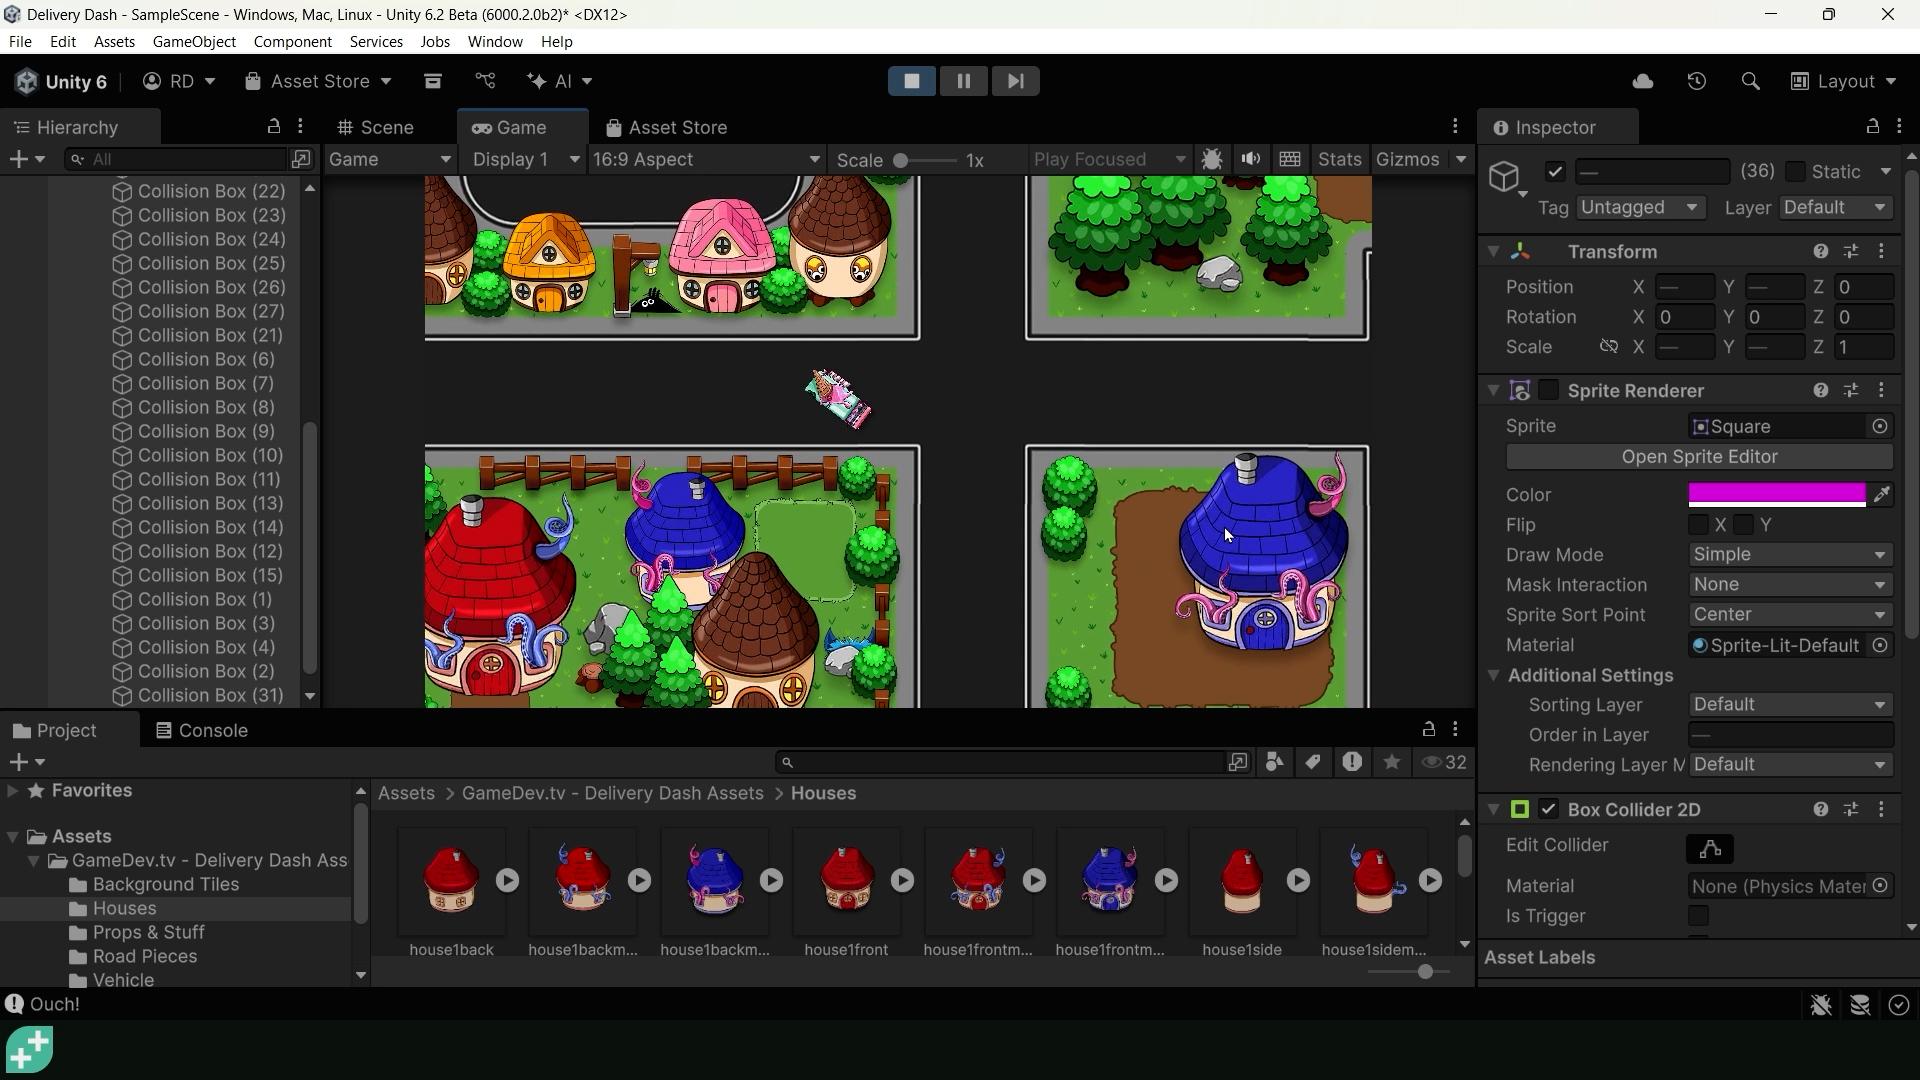The width and height of the screenshot is (1920, 1080).
Task: Open the 16:9 Aspect dropdown
Action: (706, 158)
